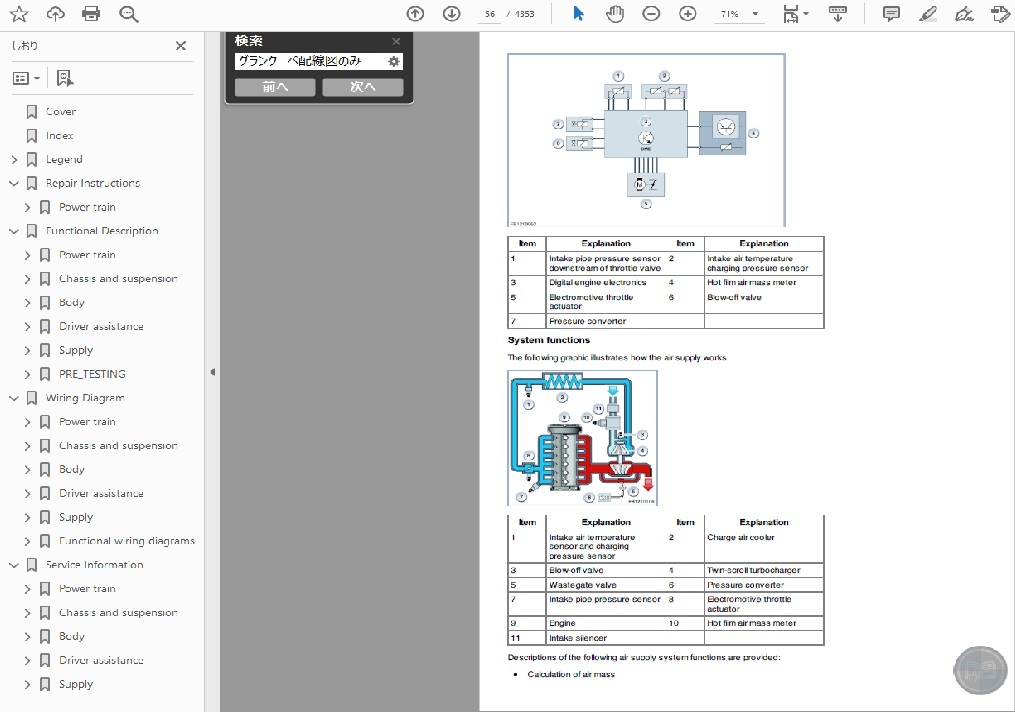Viewport: 1015px width, 712px height.
Task: Open Body under Service Information
Action: [71, 636]
